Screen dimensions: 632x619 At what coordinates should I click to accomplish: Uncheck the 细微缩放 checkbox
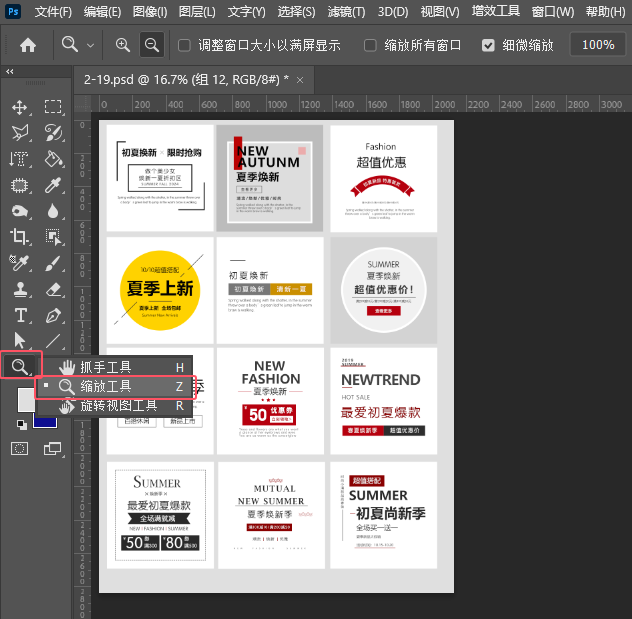[488, 46]
